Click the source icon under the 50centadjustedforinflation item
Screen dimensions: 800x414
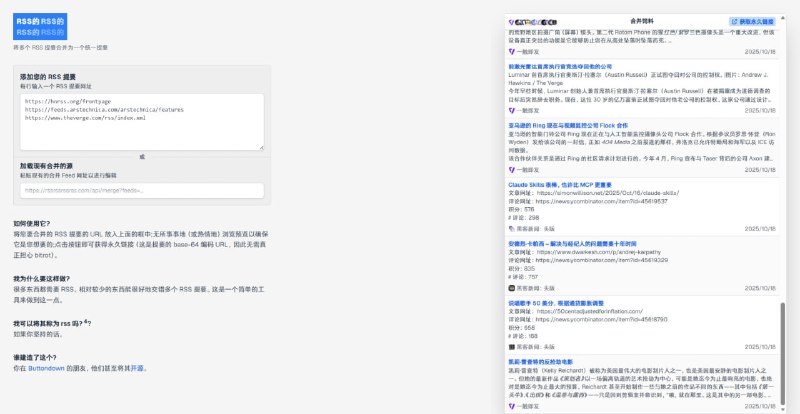[x=512, y=347]
